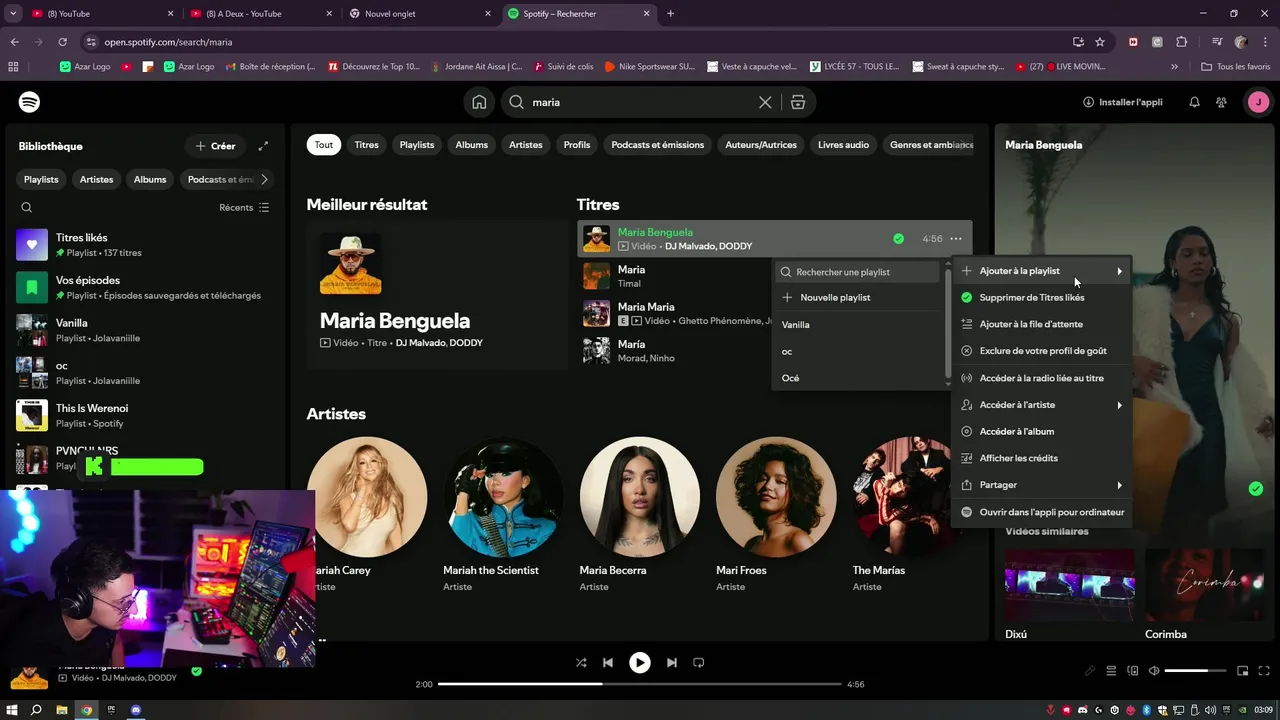Click the maria search input field
Image resolution: width=1280 pixels, height=720 pixels.
tap(640, 102)
